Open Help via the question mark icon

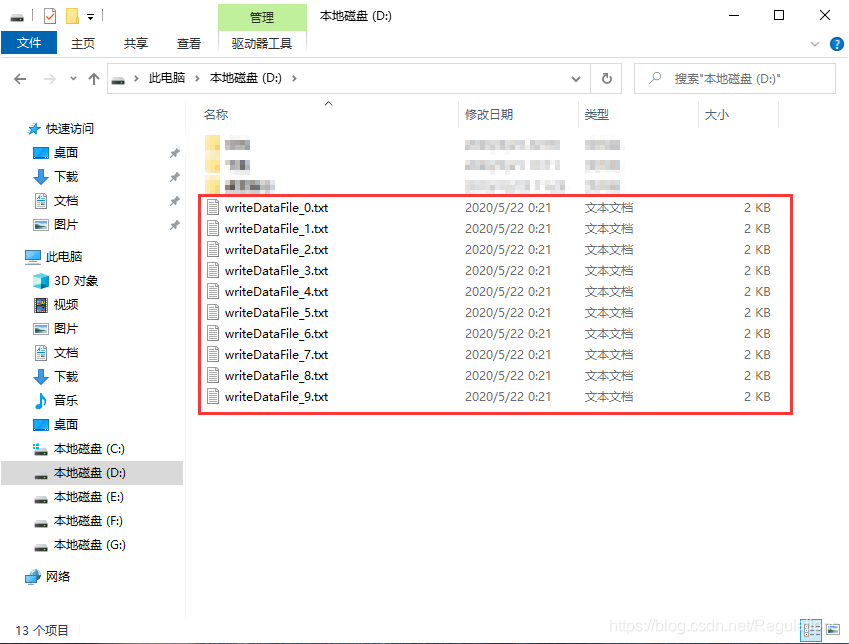[x=837, y=43]
